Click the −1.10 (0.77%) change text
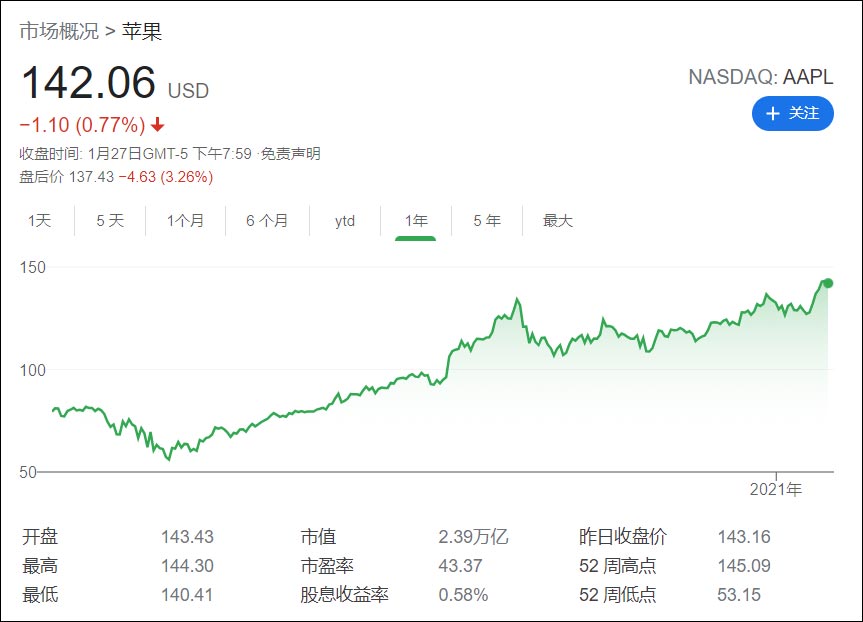The height and width of the screenshot is (622, 863). coord(83,125)
